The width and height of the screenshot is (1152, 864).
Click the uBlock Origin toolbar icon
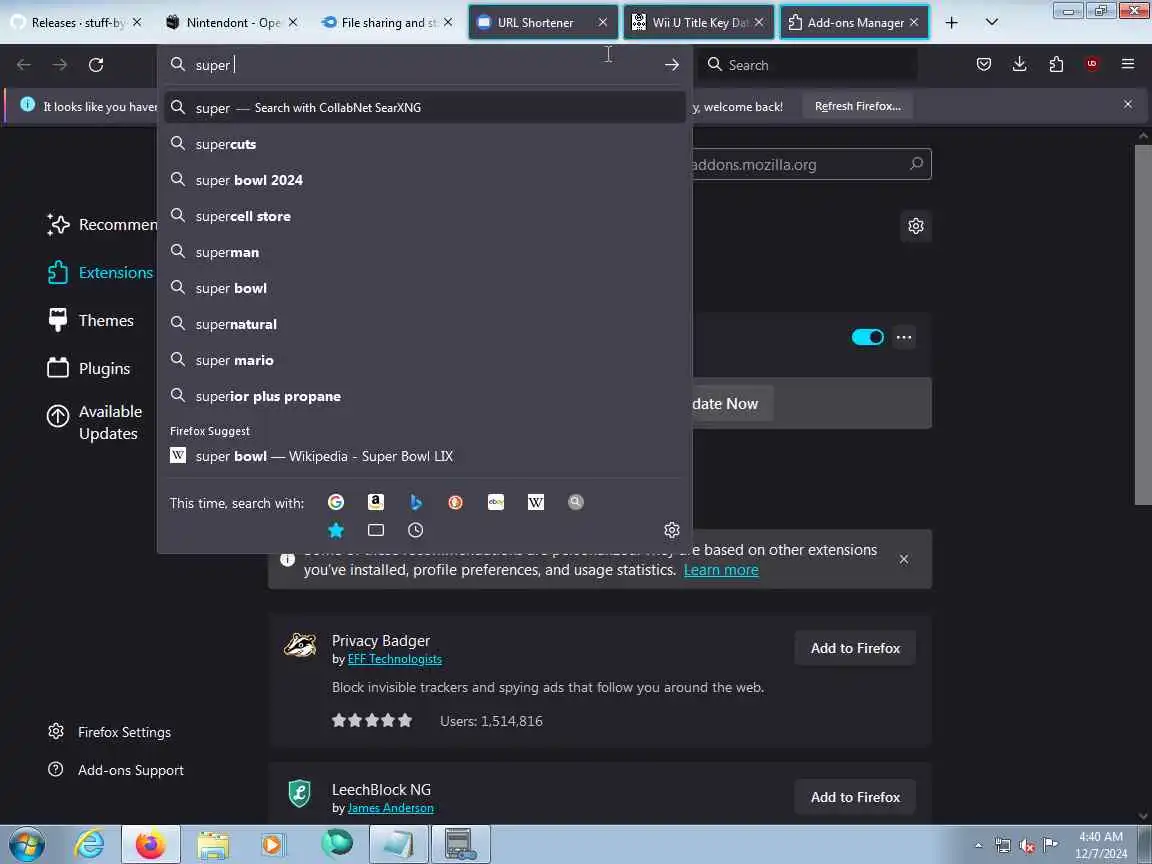(1092, 65)
